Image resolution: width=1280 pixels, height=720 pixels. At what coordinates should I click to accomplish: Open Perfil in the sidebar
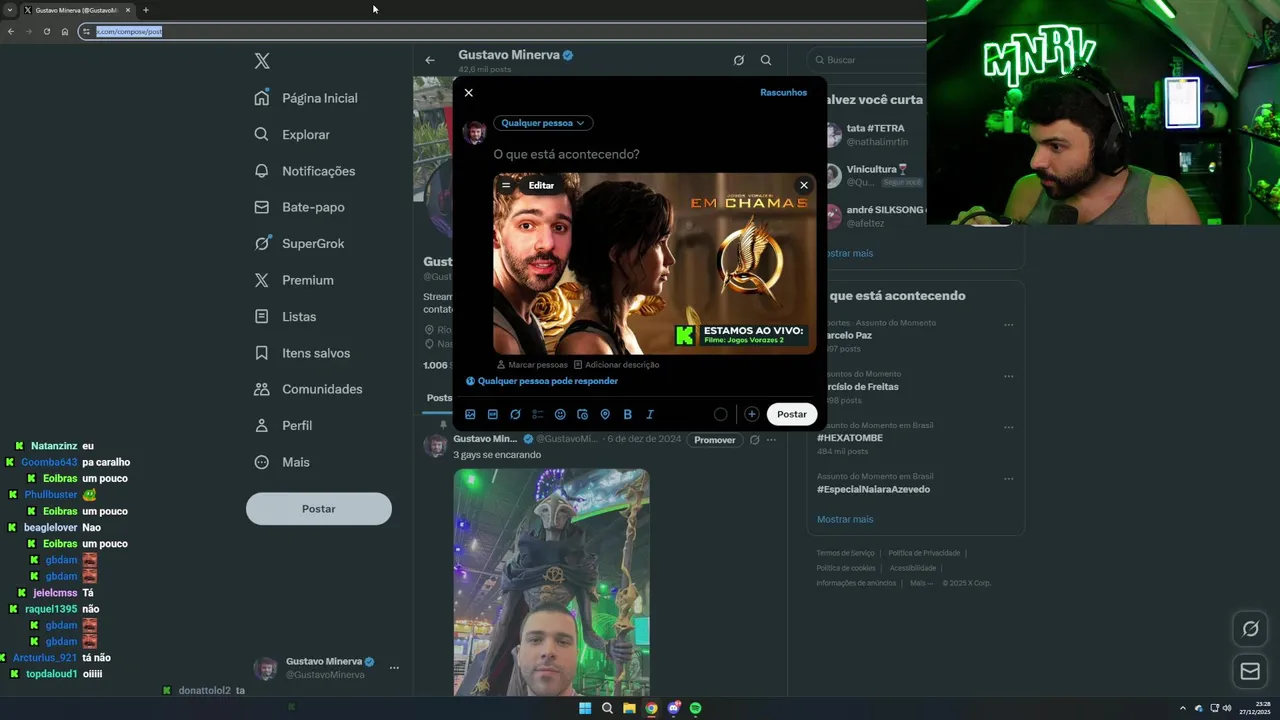click(x=283, y=425)
